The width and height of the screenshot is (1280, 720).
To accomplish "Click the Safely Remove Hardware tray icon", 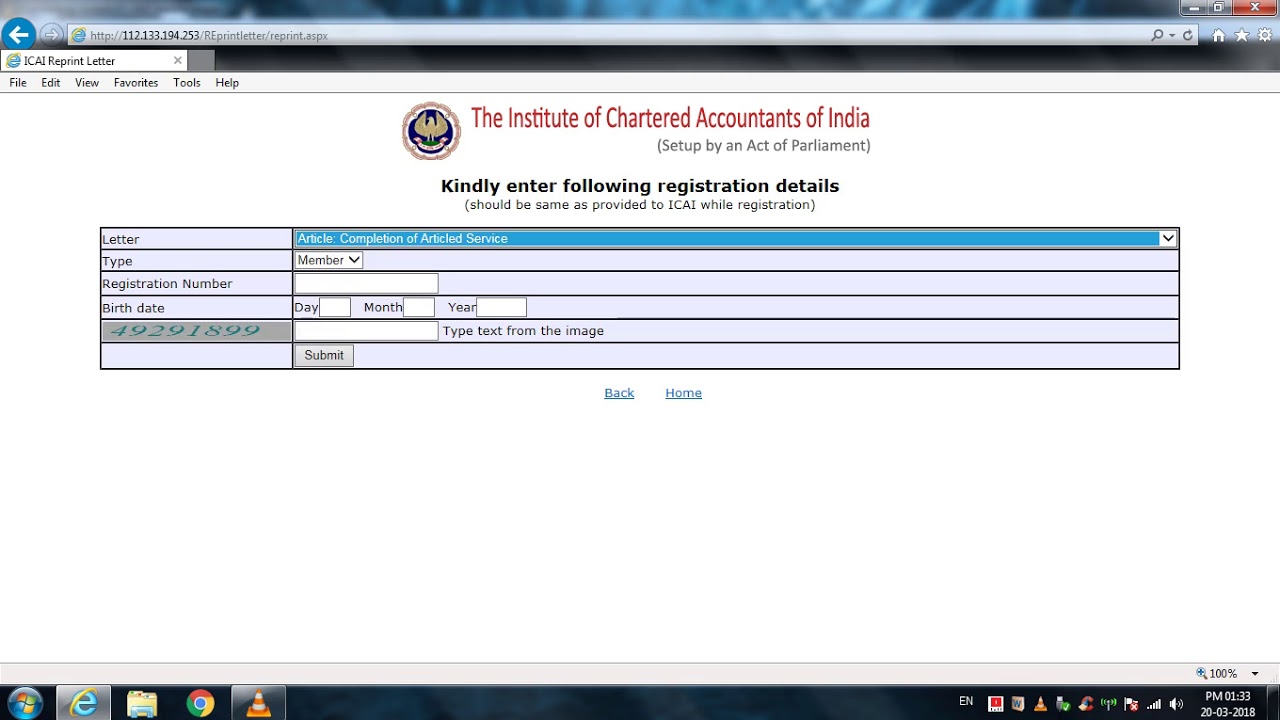I will click(1063, 704).
